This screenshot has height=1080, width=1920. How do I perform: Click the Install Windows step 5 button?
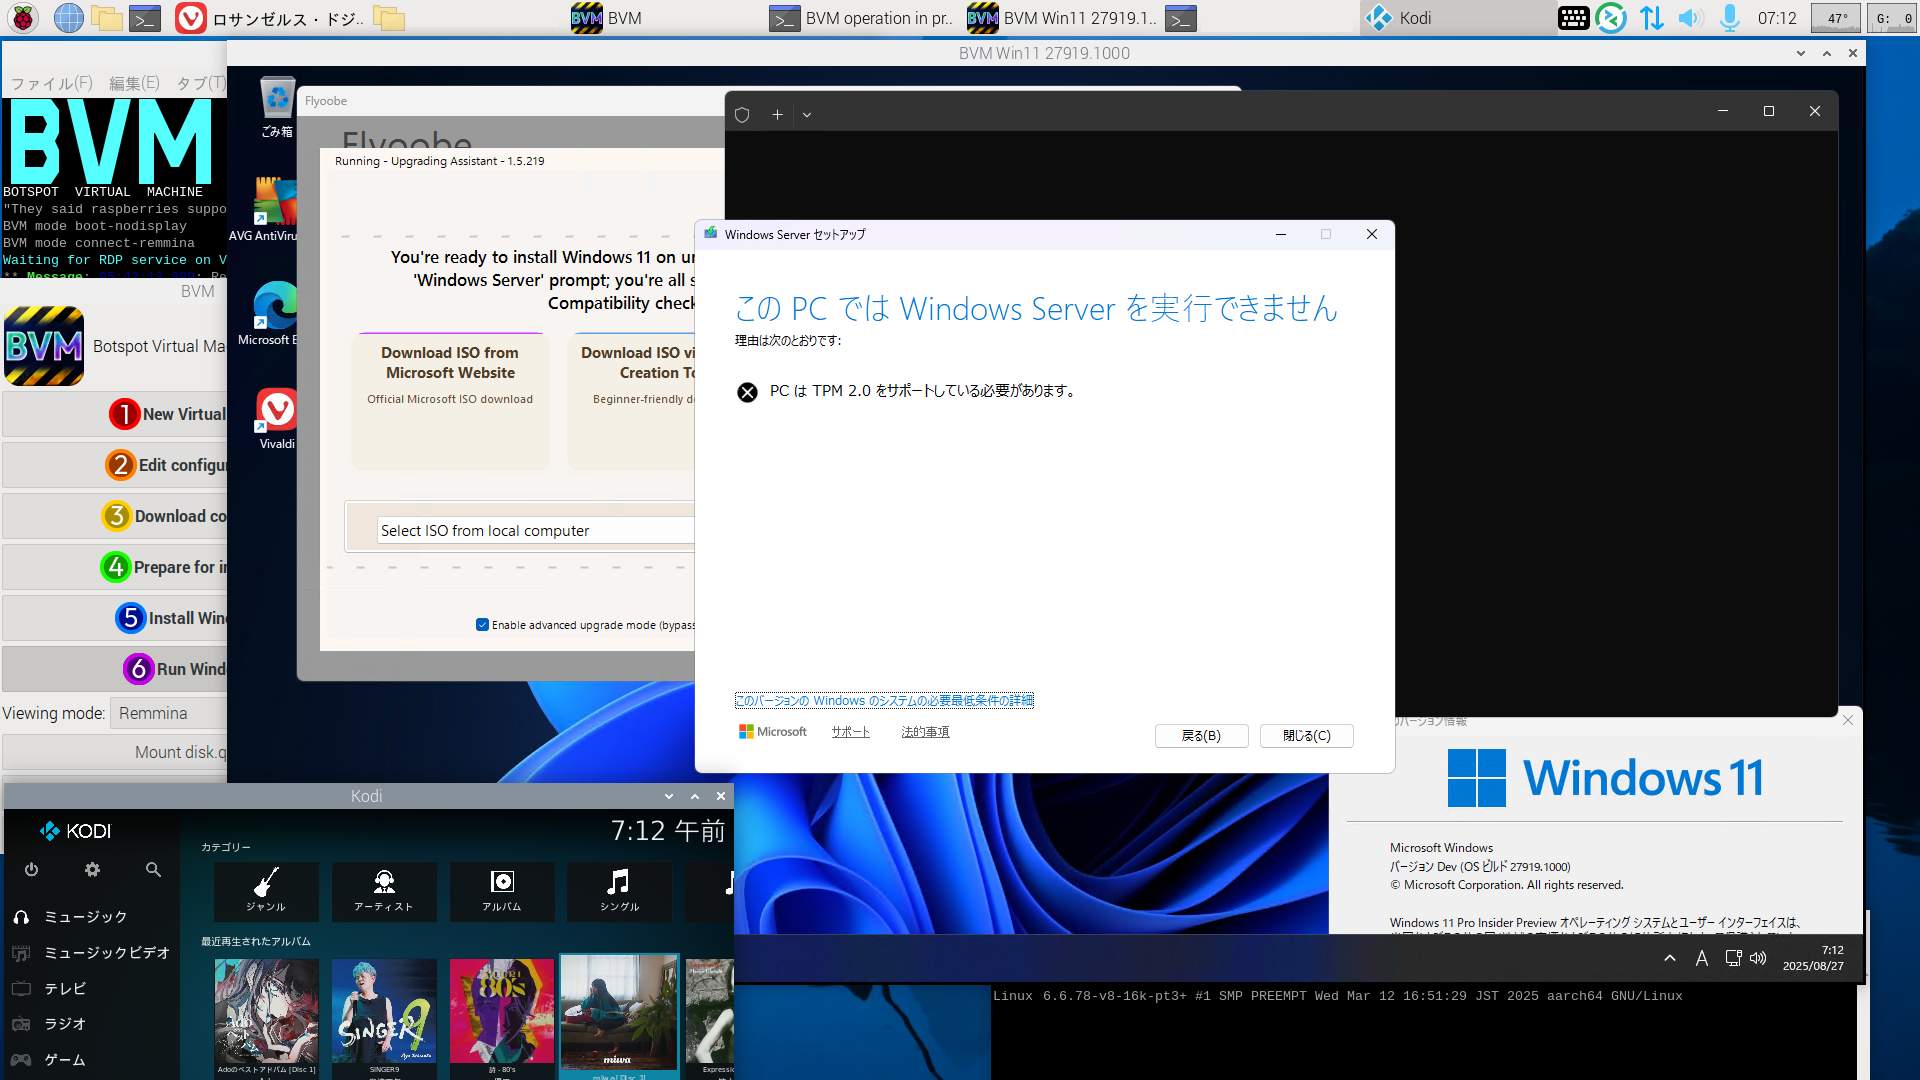pyautogui.click(x=115, y=618)
